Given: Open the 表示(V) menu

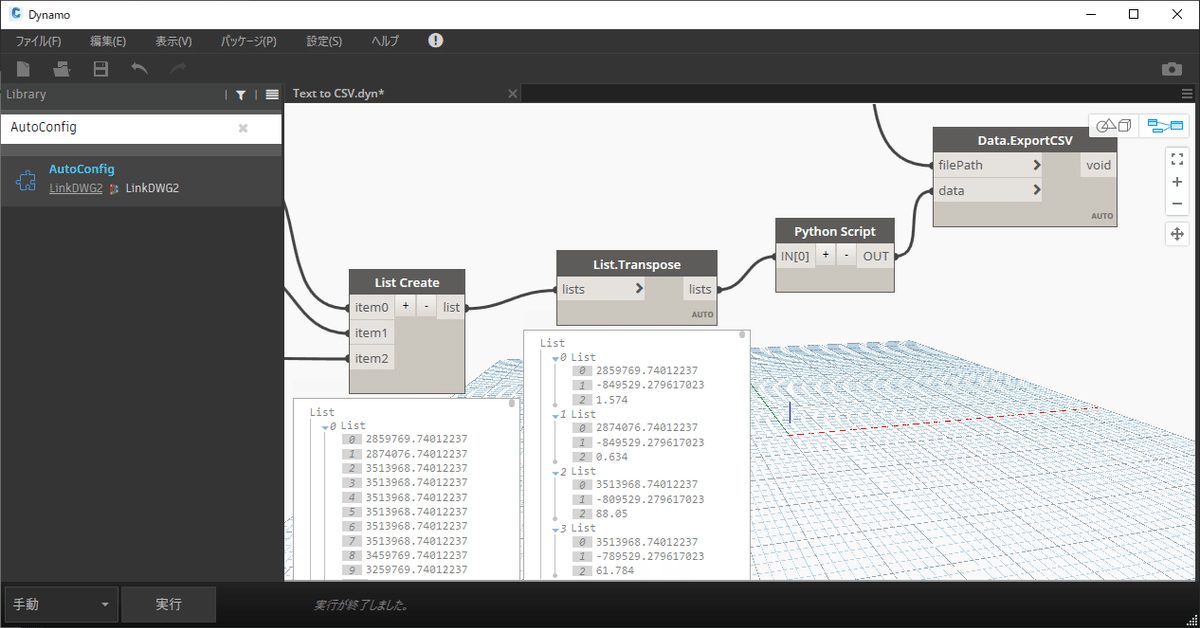Looking at the screenshot, I should 173,41.
